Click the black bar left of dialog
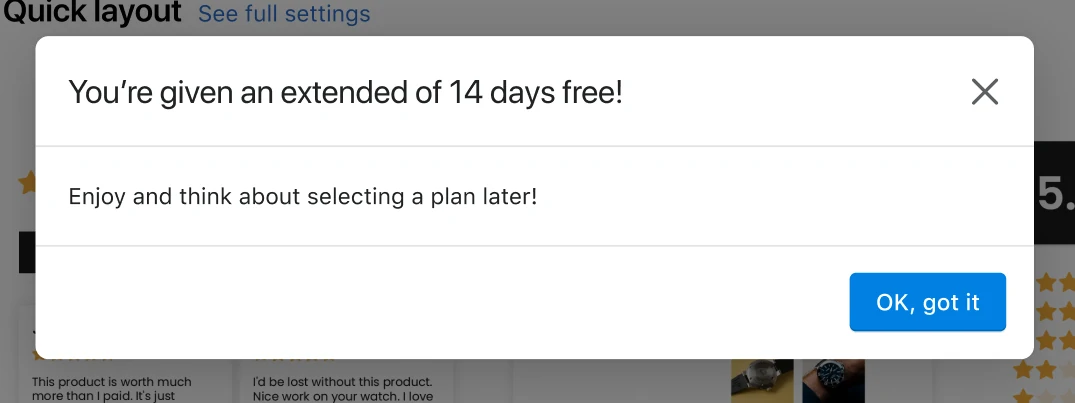 (x=27, y=252)
